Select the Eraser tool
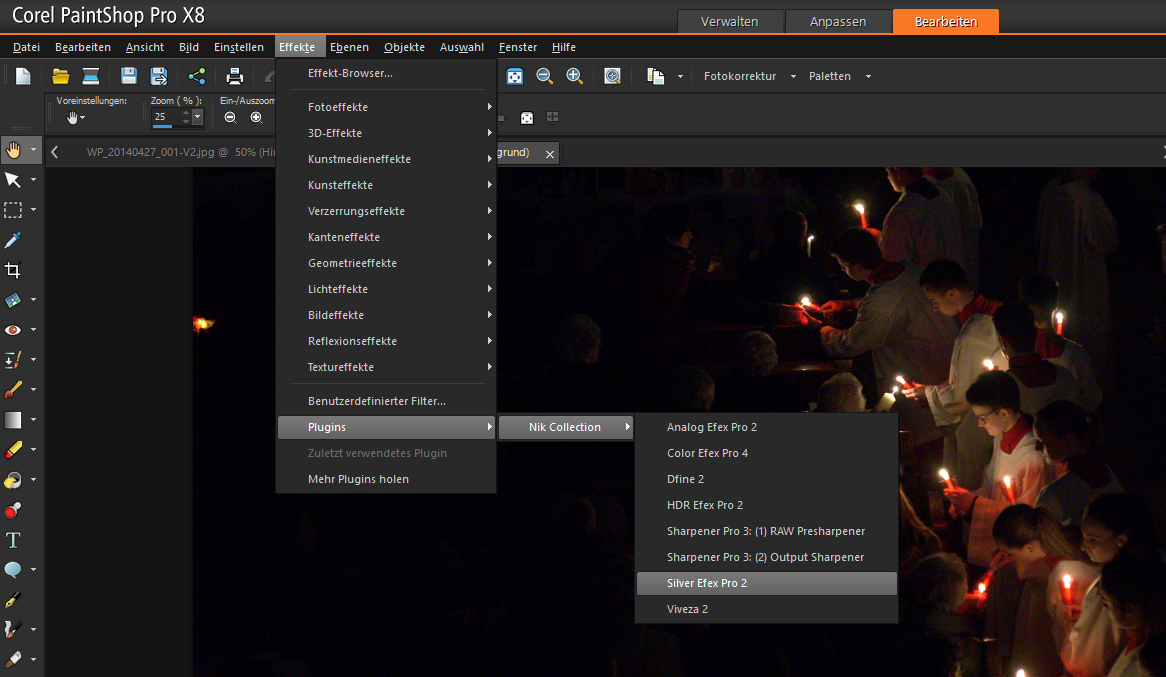 pyautogui.click(x=13, y=450)
